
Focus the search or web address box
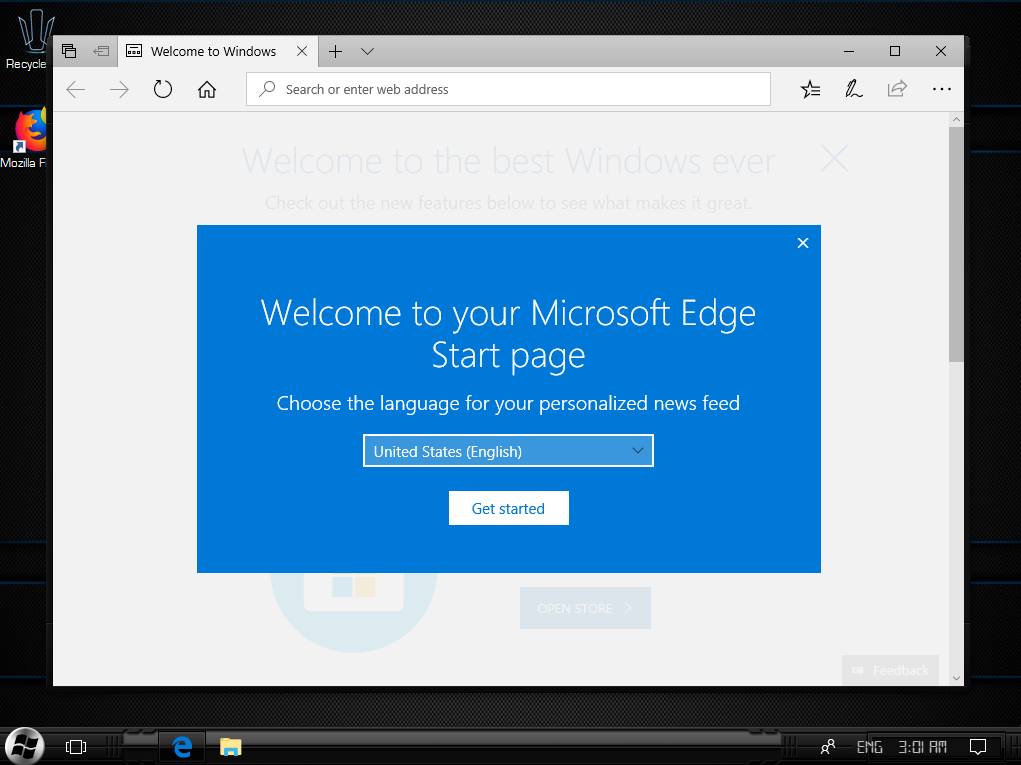(508, 89)
